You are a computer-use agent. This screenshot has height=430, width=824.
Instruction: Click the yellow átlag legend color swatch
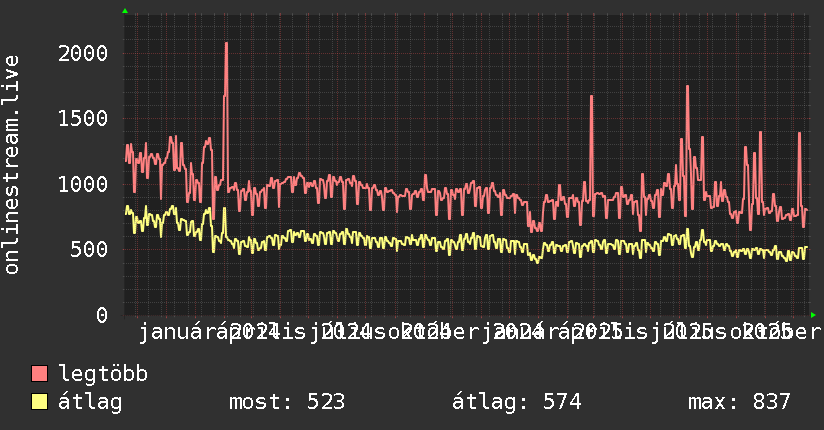39,401
